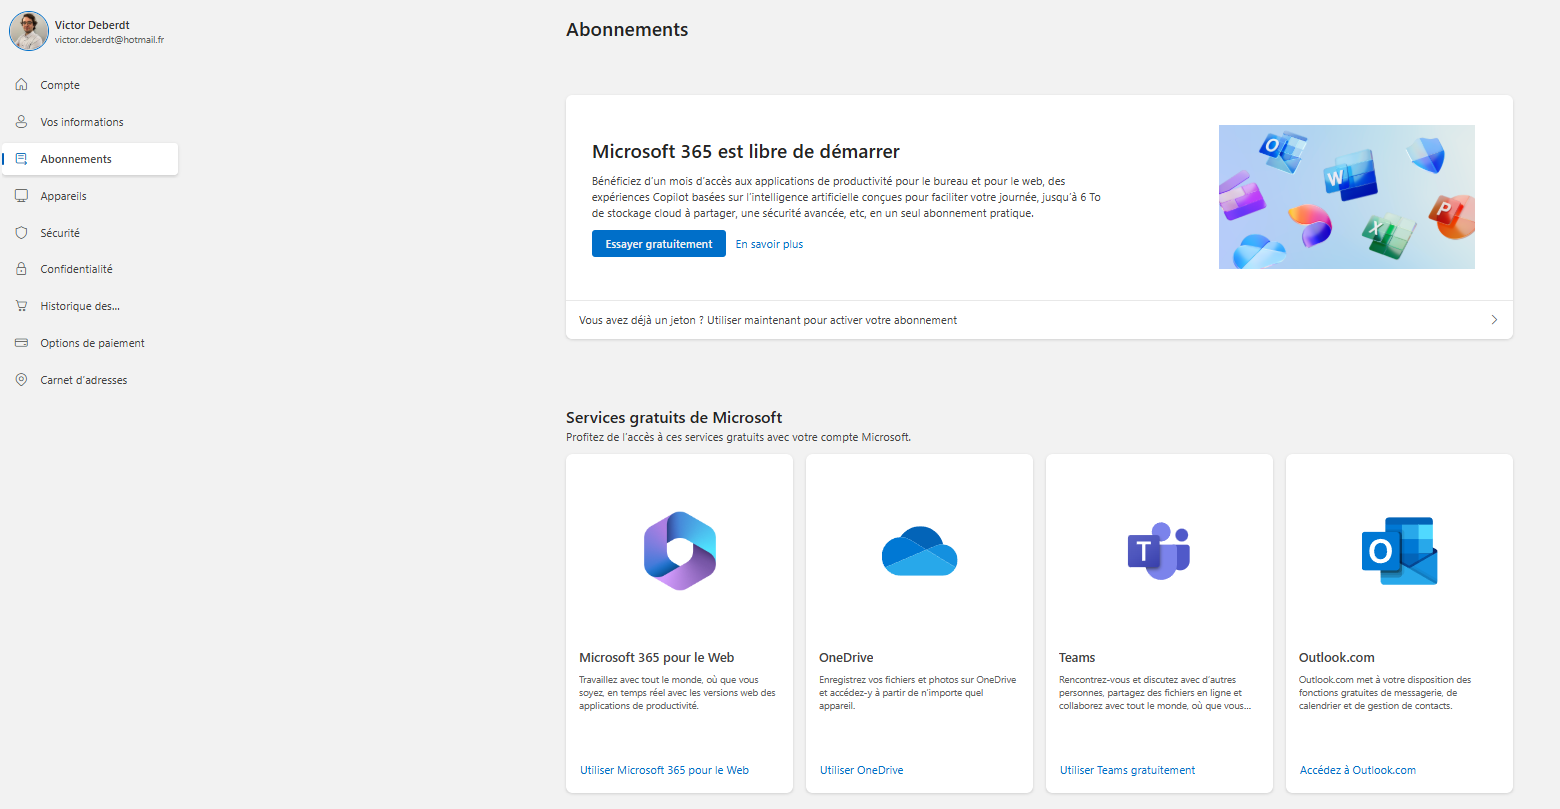The image size is (1560, 809).
Task: Follow the En savoir plus link
Action: pyautogui.click(x=769, y=244)
